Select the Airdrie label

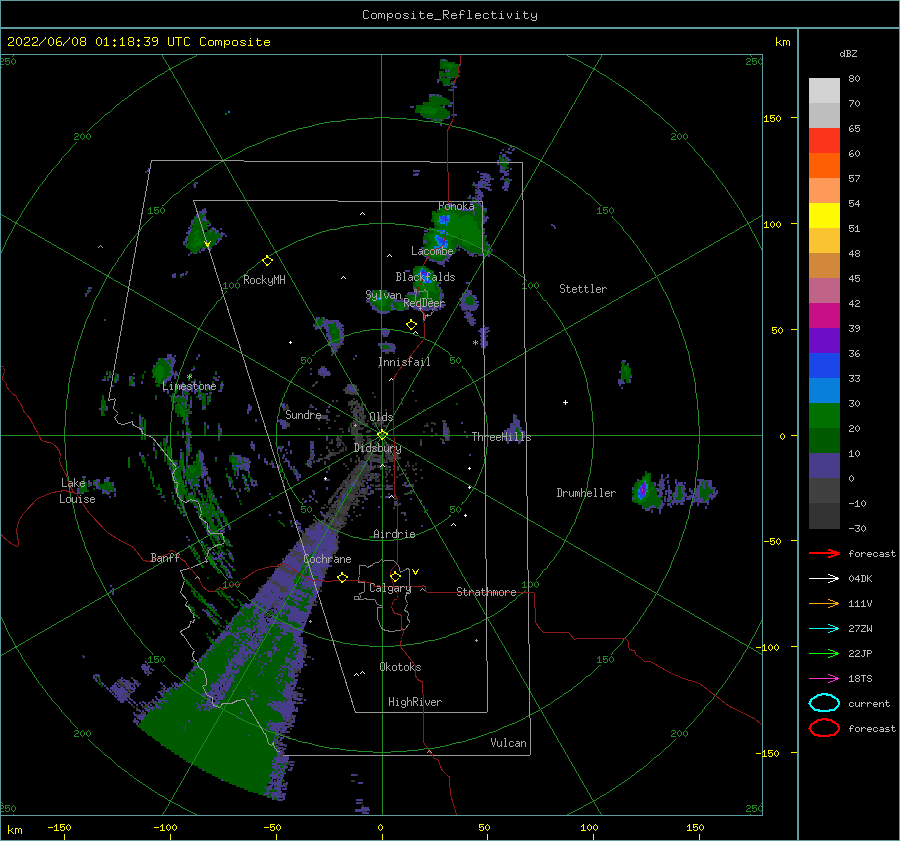point(394,534)
